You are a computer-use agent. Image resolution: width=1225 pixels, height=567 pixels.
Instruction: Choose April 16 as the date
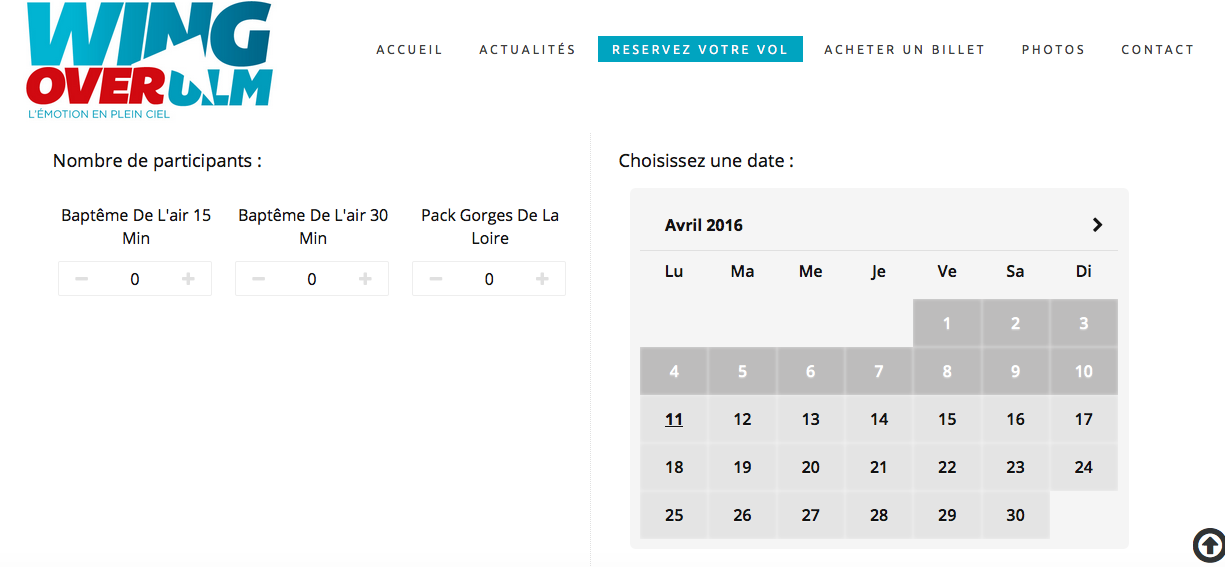(1016, 419)
